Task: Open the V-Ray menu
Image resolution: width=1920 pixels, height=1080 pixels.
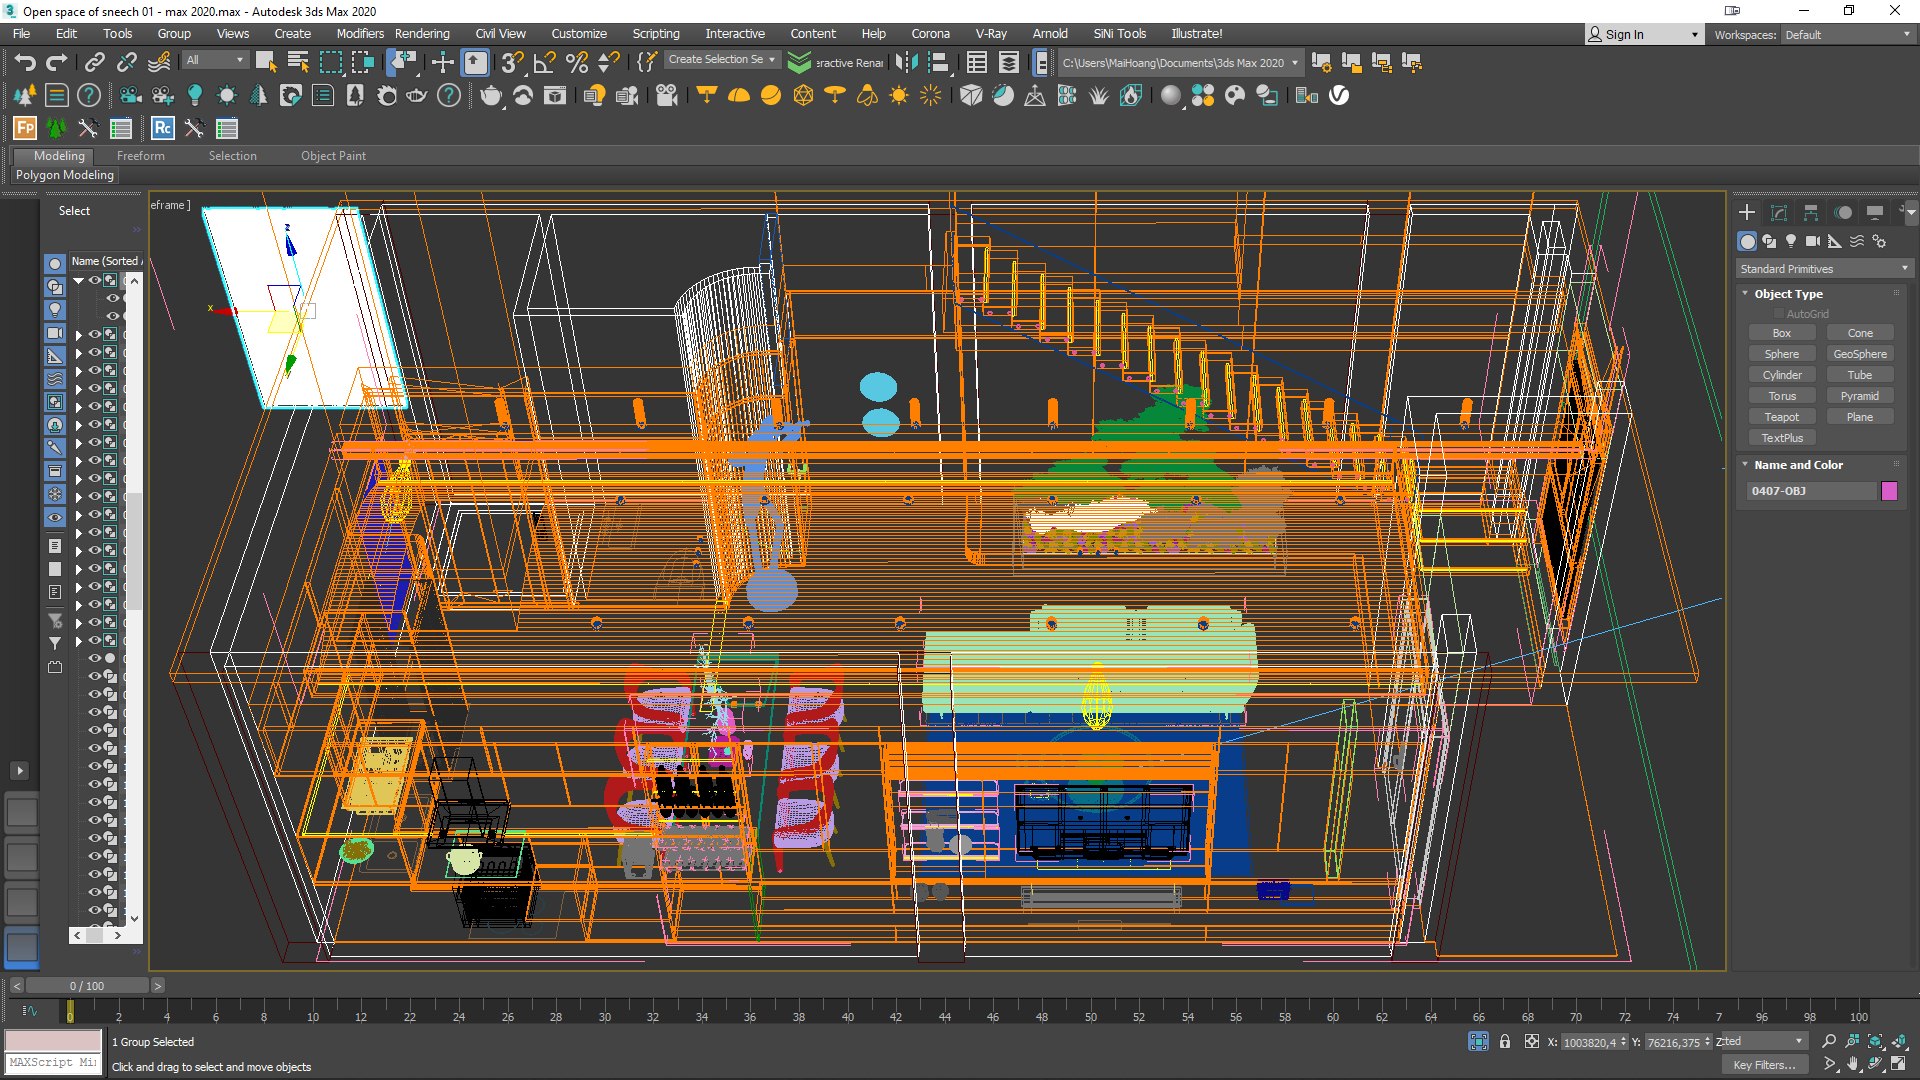Action: [991, 34]
